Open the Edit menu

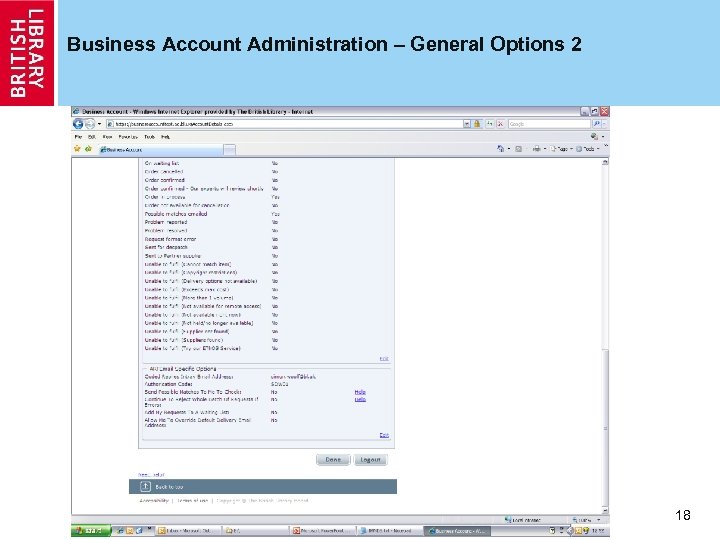[92, 137]
